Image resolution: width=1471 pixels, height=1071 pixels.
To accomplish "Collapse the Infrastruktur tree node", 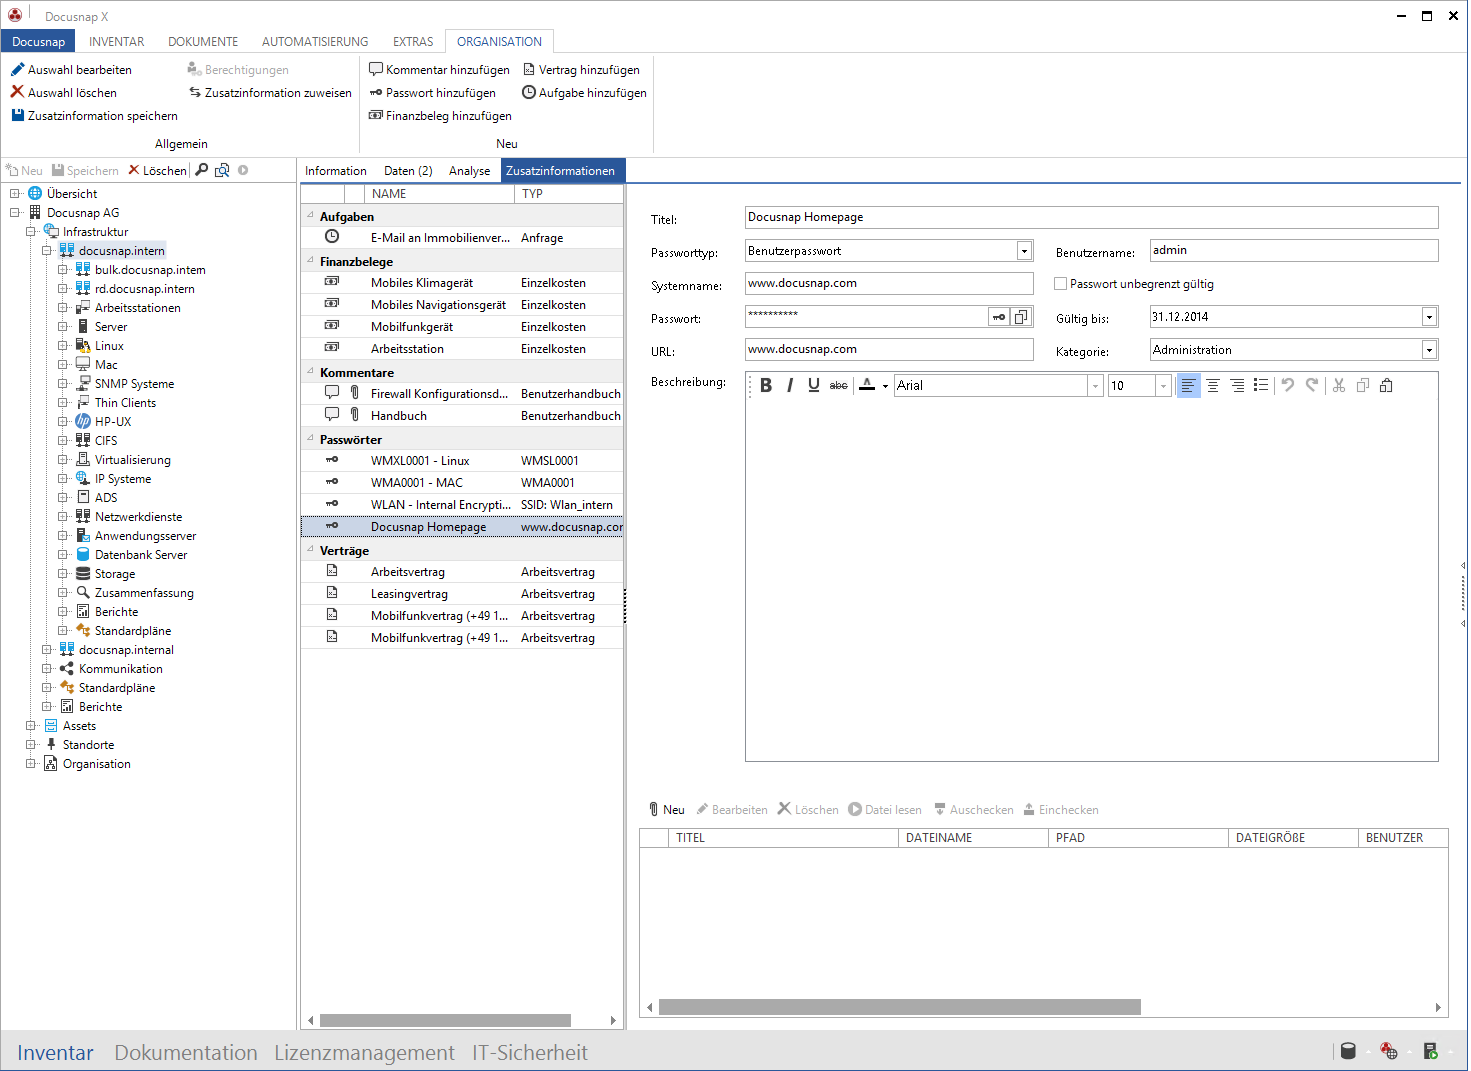I will coord(31,232).
